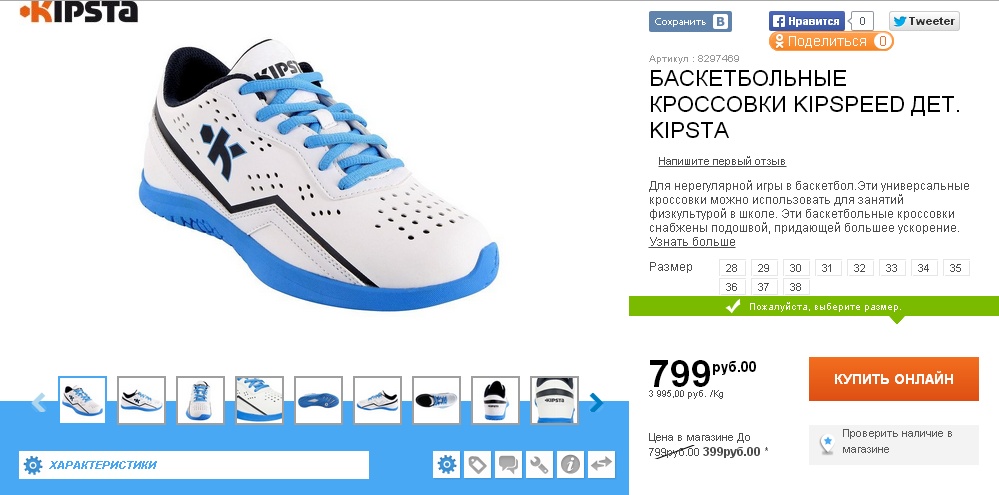999x495 pixels.
Task: Pick shoe size 38
Action: pyautogui.click(x=796, y=287)
